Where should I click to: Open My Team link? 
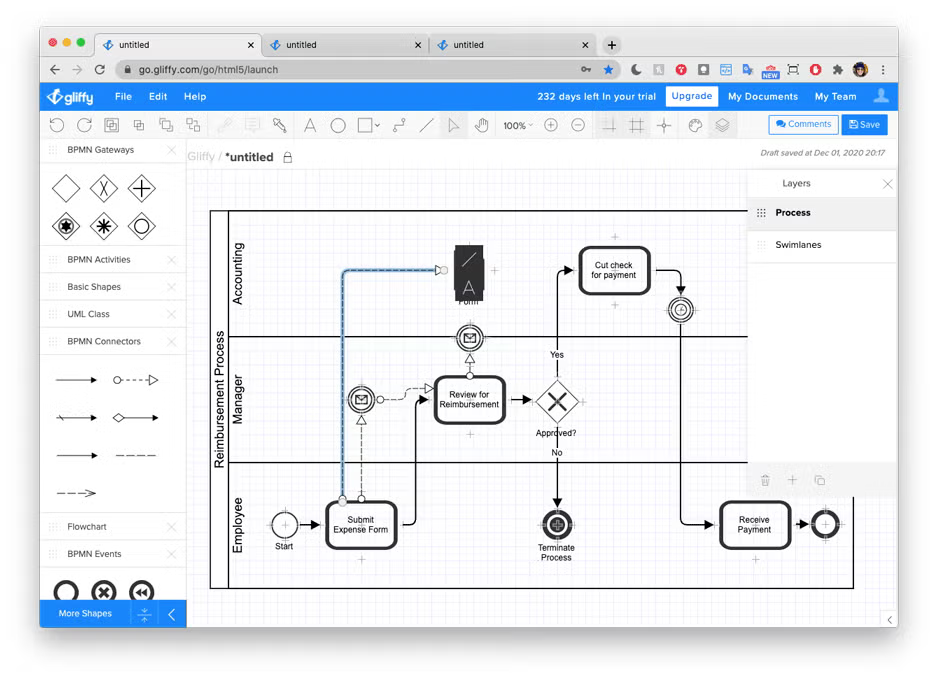pos(835,96)
